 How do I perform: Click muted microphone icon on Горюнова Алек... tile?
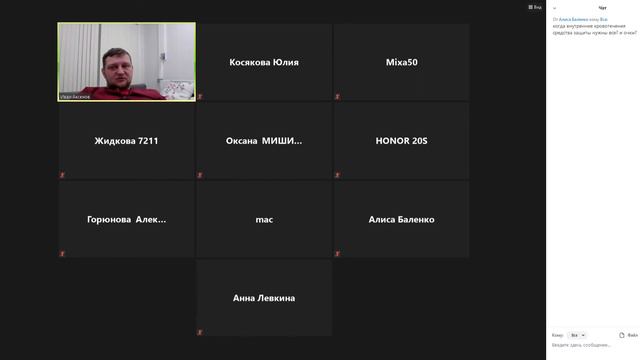[x=62, y=254]
